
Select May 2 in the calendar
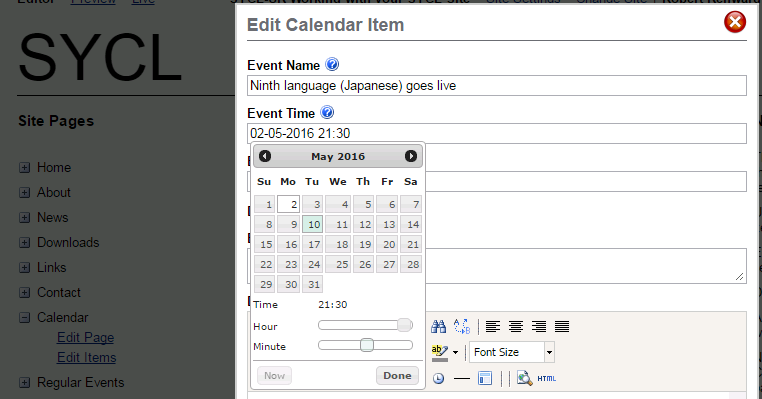click(288, 204)
